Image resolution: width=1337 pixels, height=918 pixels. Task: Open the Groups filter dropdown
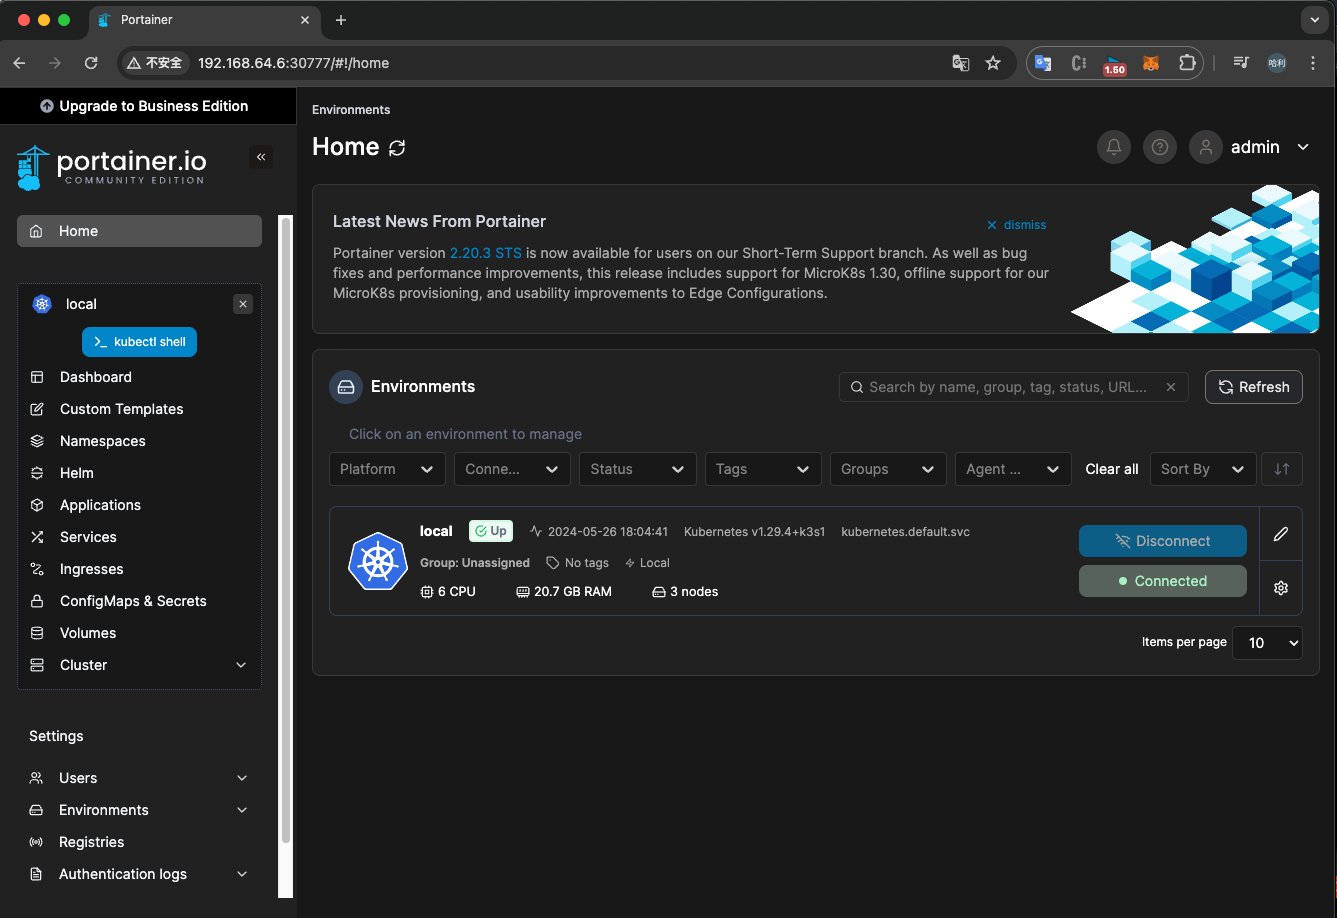pos(888,469)
